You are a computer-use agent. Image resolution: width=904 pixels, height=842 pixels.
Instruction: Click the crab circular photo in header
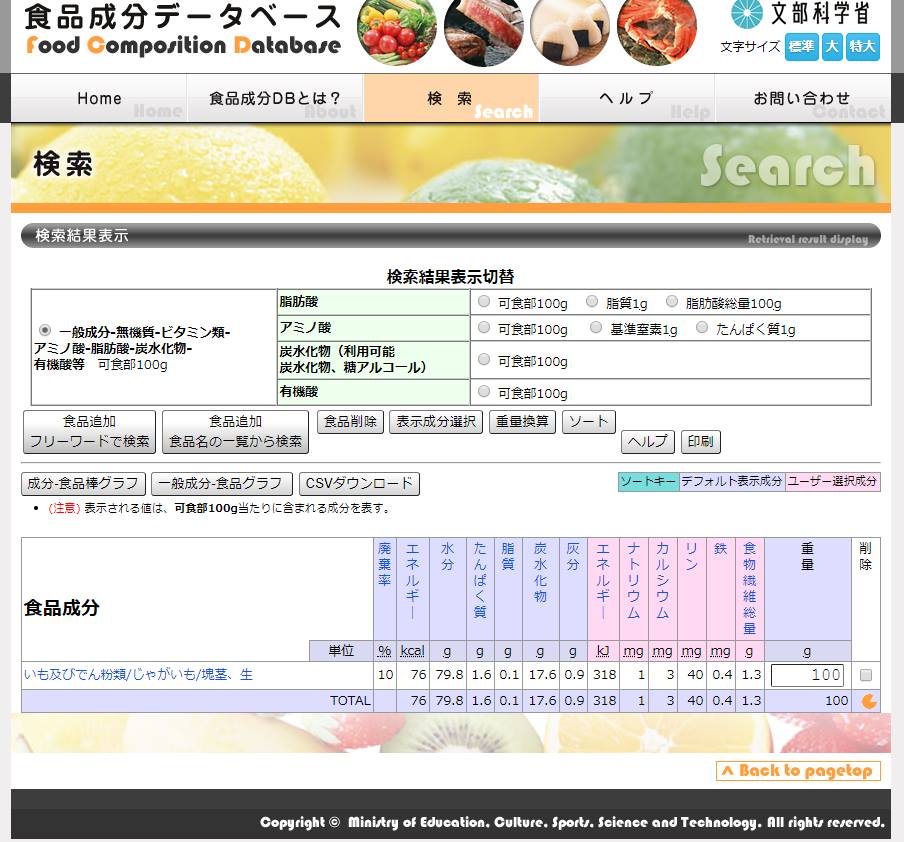tap(657, 30)
